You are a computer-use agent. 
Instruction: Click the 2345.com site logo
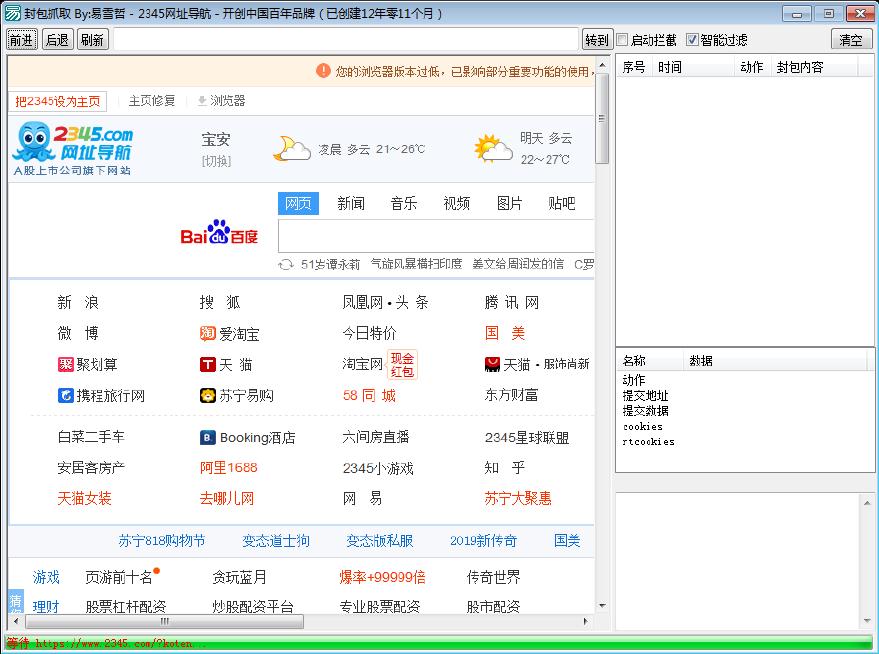pyautogui.click(x=73, y=149)
